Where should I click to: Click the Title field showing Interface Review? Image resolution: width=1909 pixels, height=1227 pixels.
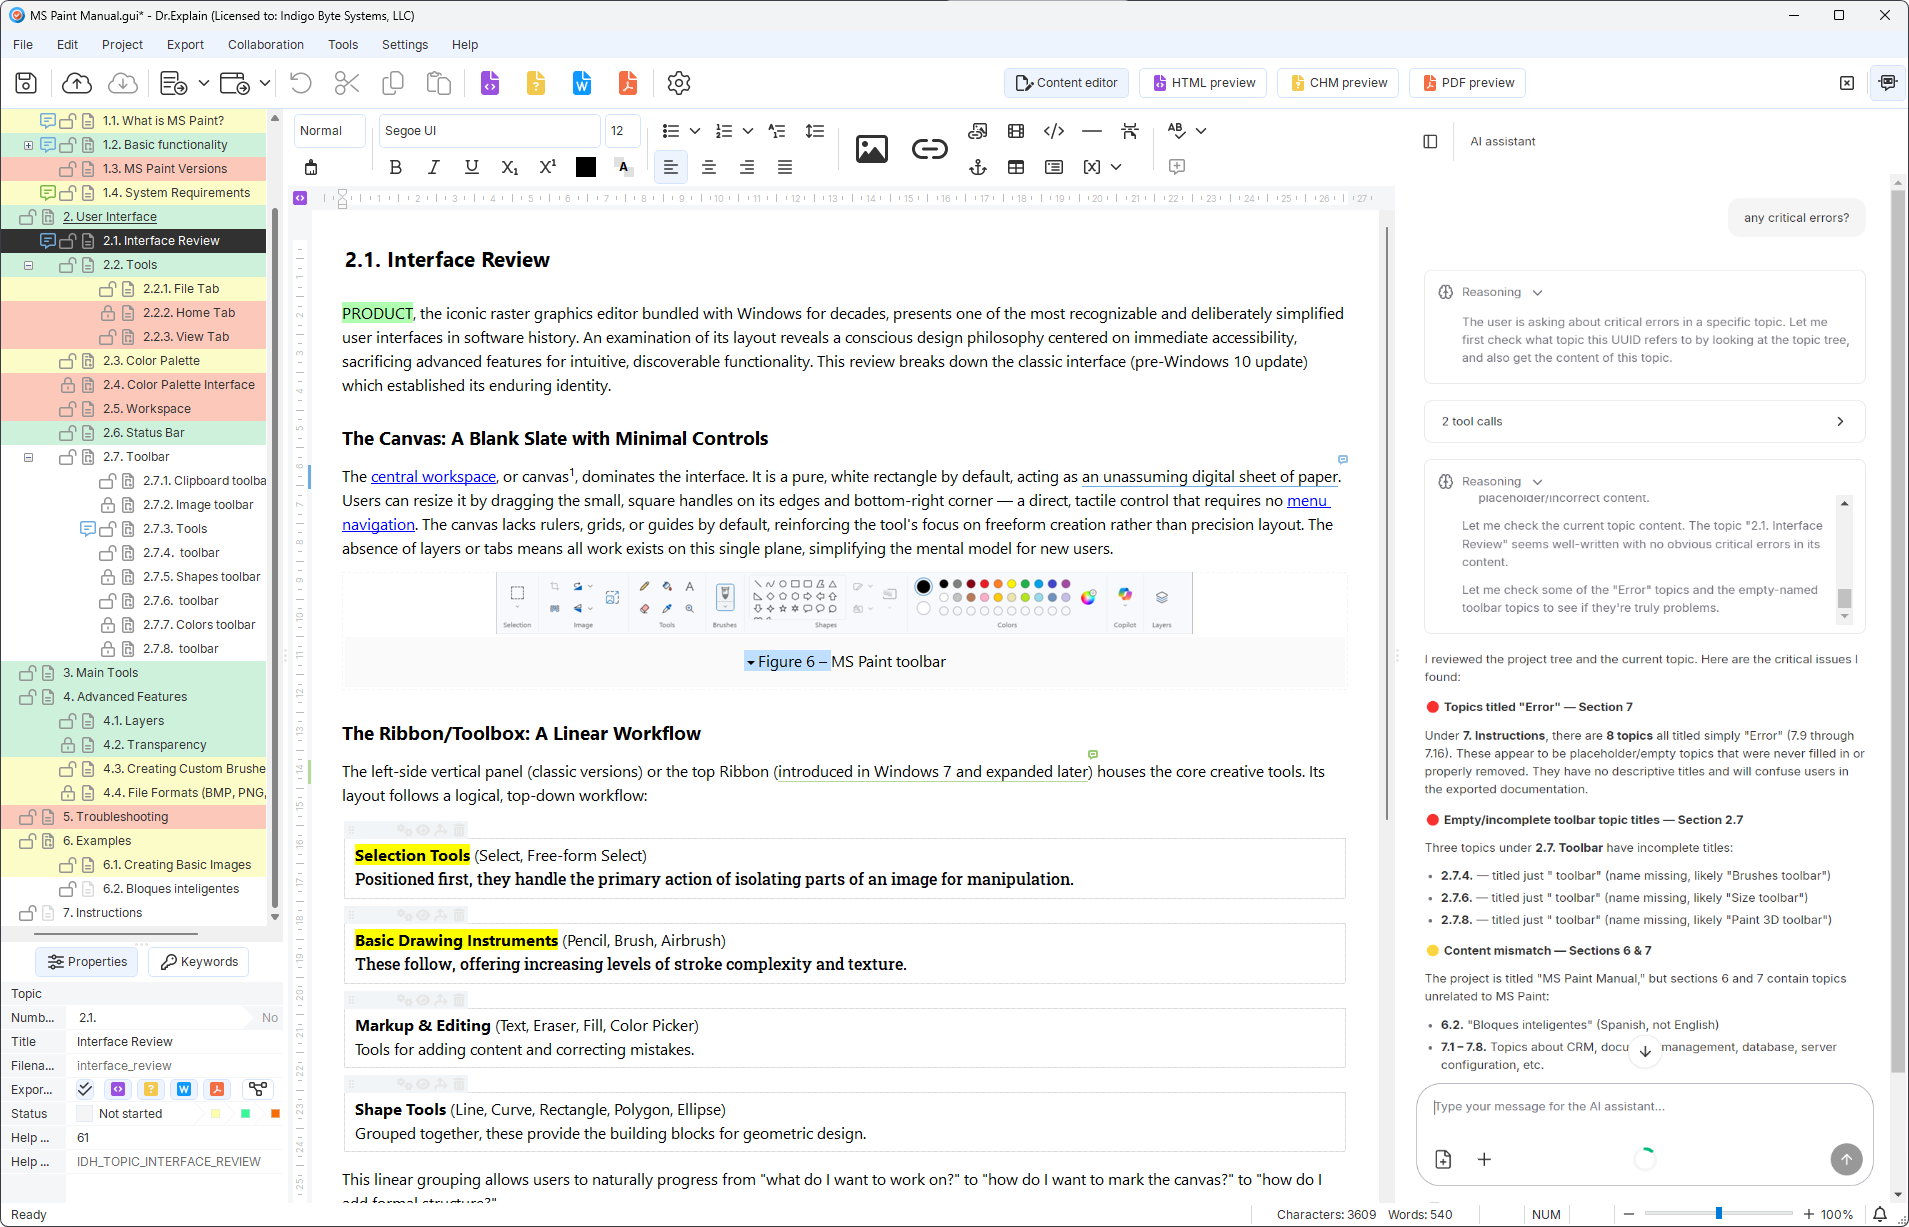[x=174, y=1042]
